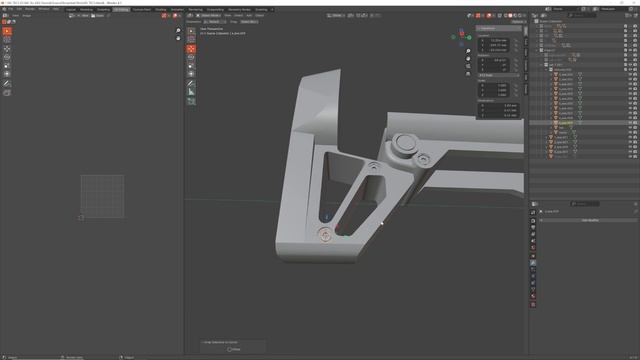
Task: Toggle lock on Location X field
Action: pos(516,40)
